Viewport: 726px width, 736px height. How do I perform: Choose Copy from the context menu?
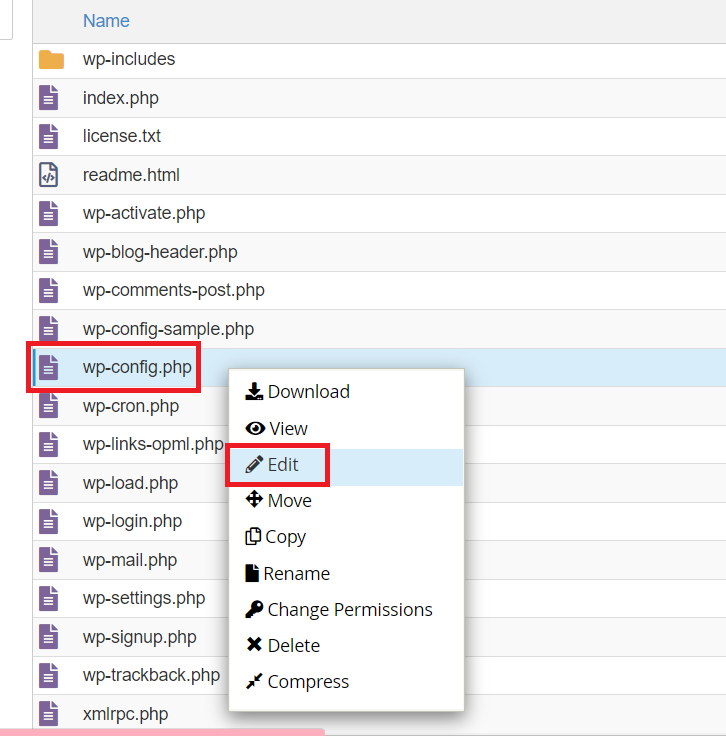pos(285,537)
